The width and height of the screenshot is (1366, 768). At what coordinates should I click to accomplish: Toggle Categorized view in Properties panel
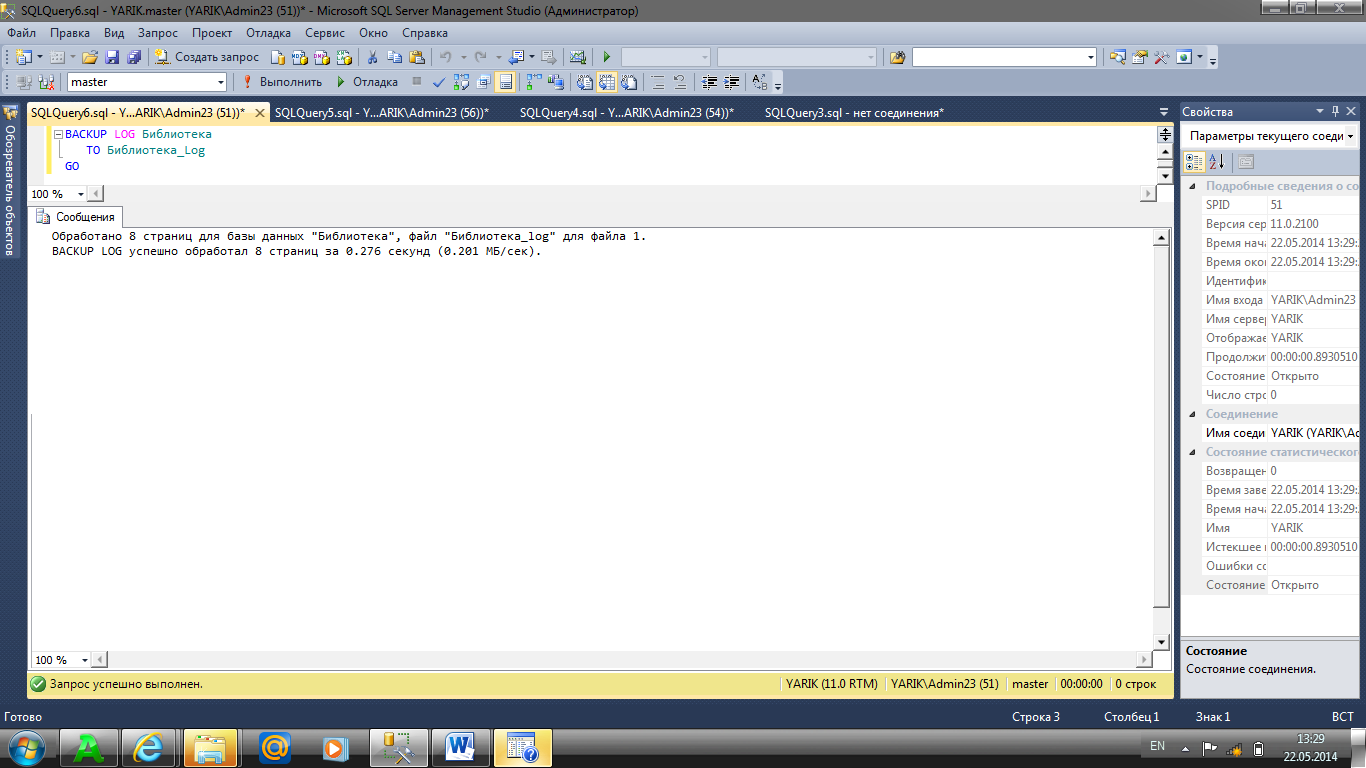point(1194,162)
